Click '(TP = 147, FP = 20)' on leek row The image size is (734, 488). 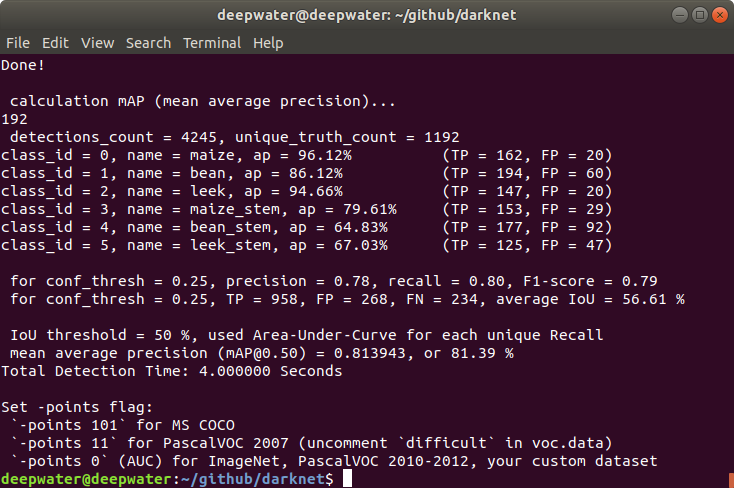(527, 191)
